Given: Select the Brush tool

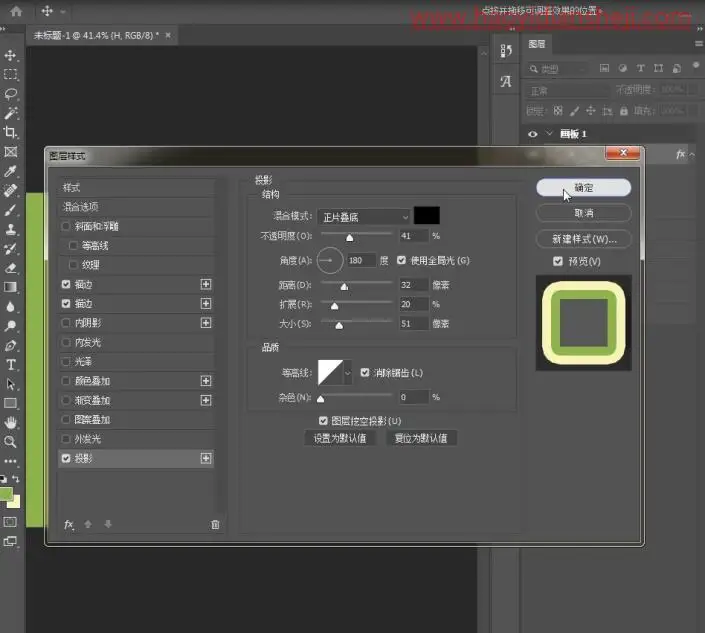Looking at the screenshot, I should [10, 210].
